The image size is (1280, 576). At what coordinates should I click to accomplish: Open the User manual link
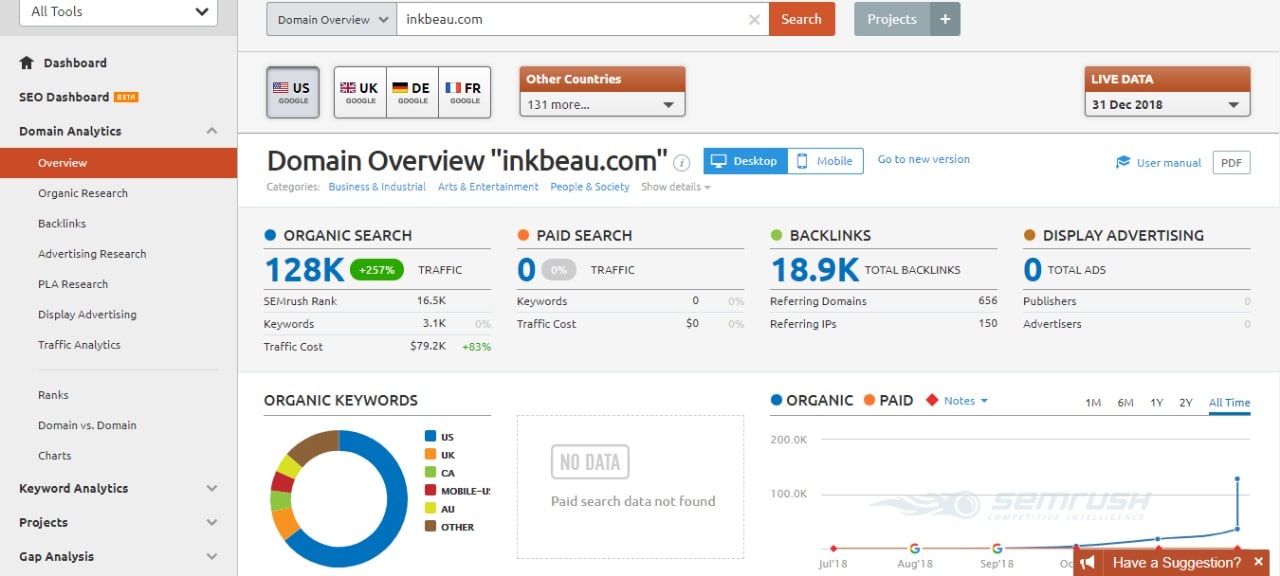[1169, 162]
